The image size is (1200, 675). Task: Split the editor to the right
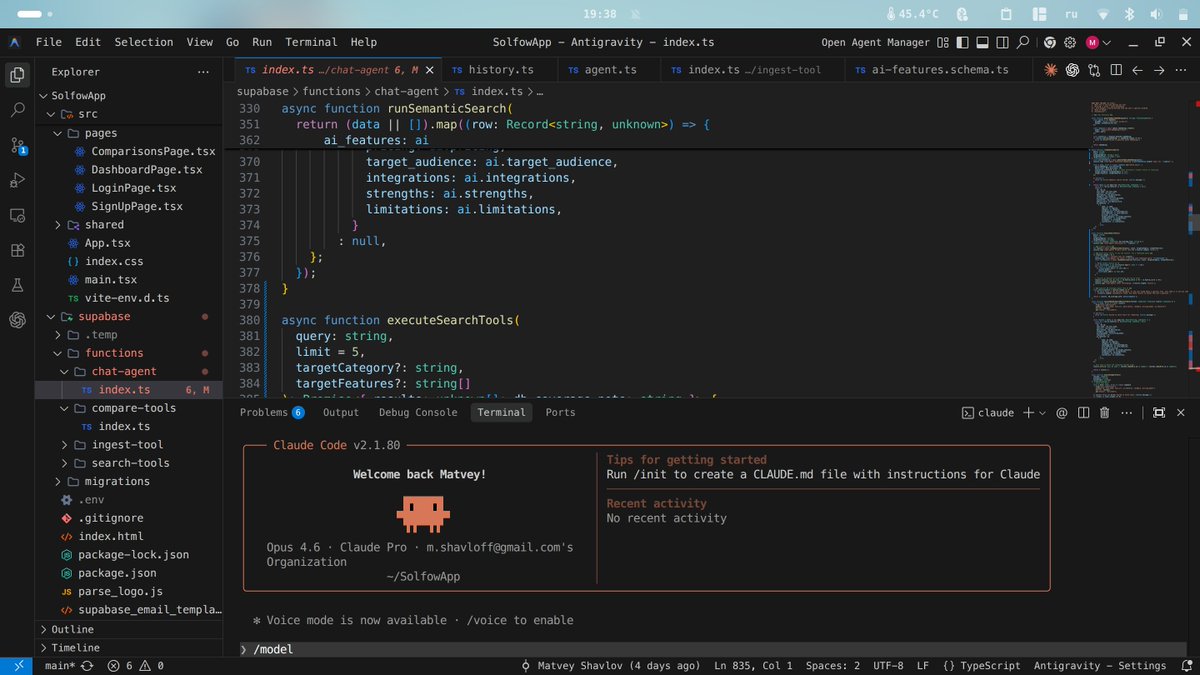click(1116, 70)
